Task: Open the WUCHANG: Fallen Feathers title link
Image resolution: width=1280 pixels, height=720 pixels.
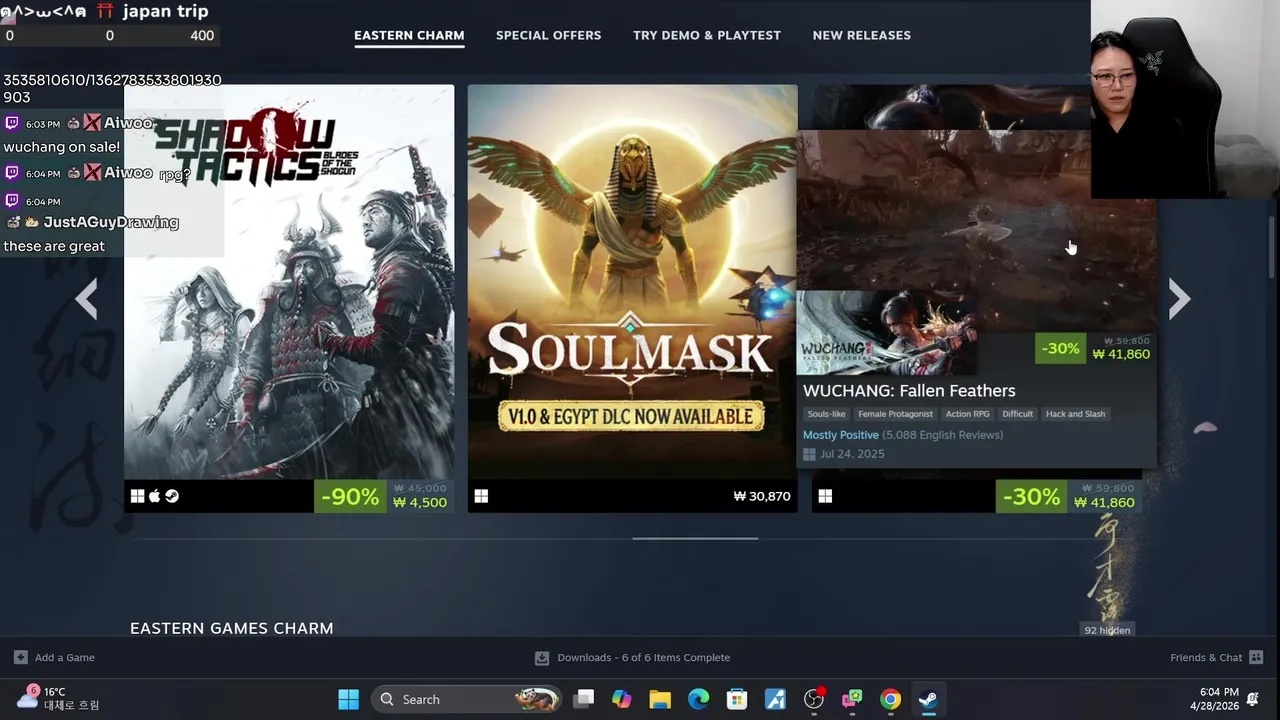Action: click(909, 391)
